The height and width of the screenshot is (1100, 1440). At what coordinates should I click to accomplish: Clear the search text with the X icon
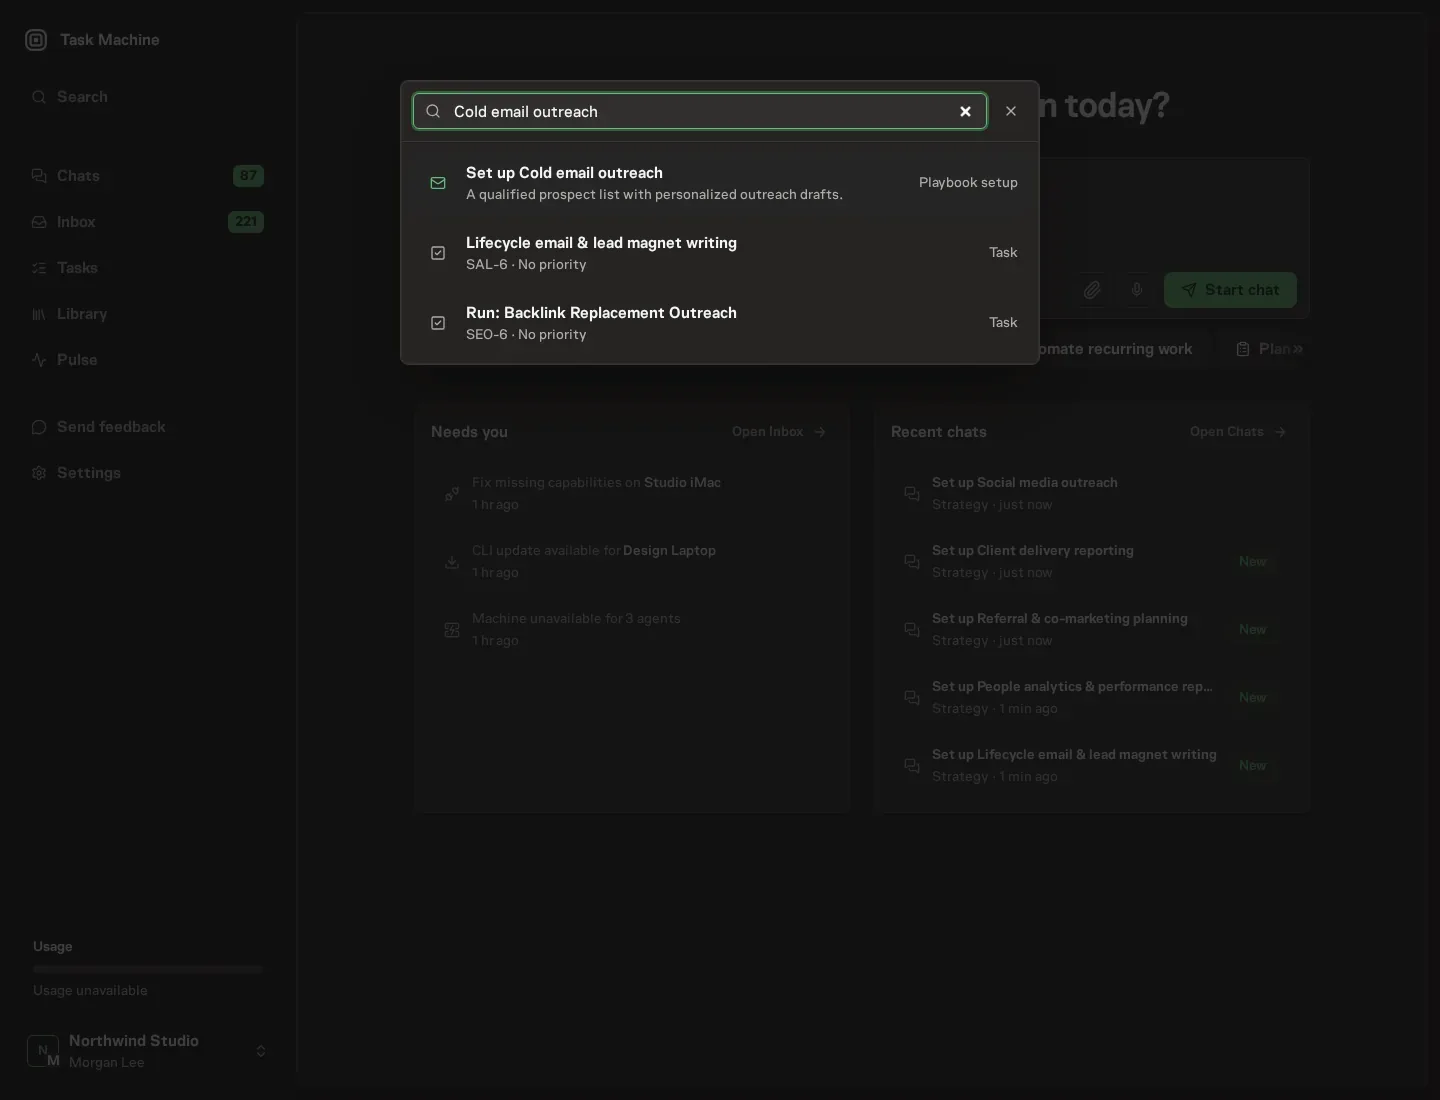pos(965,111)
